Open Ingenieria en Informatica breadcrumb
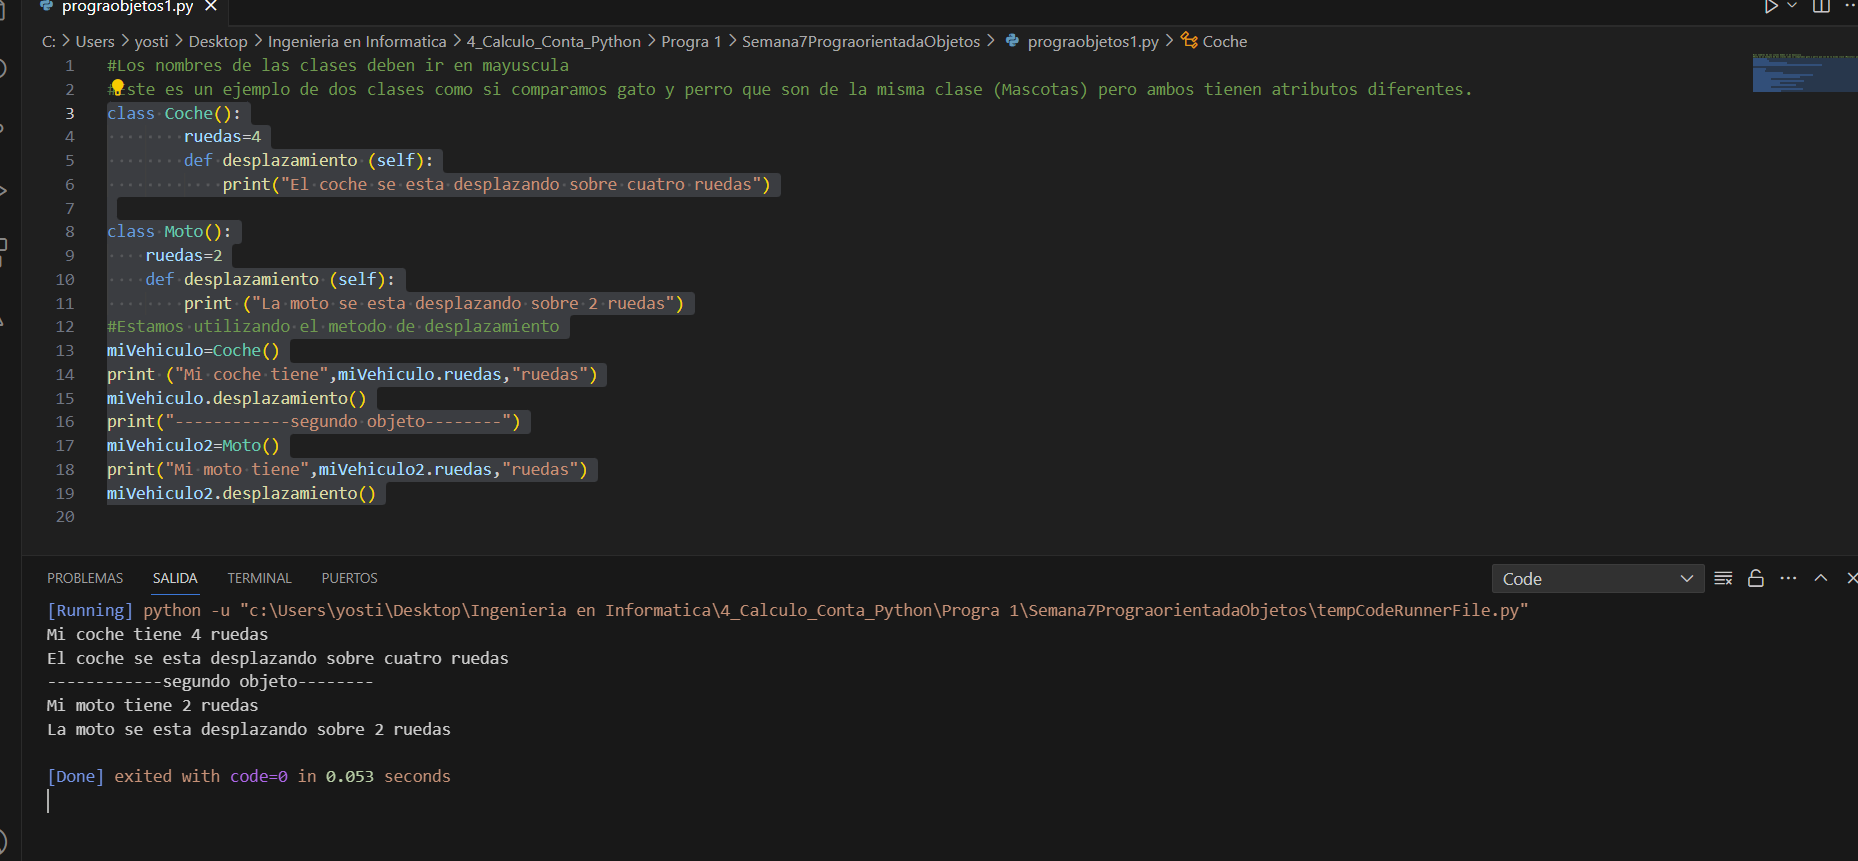Image resolution: width=1858 pixels, height=861 pixels. (357, 41)
